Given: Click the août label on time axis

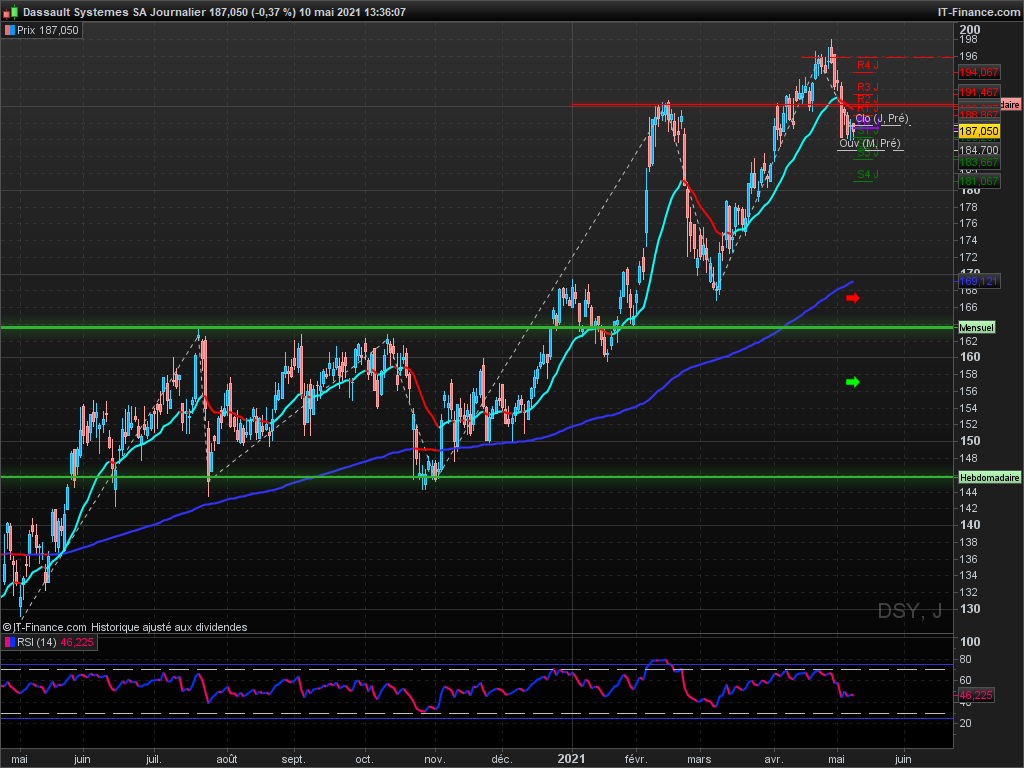Looking at the screenshot, I should click(x=227, y=759).
